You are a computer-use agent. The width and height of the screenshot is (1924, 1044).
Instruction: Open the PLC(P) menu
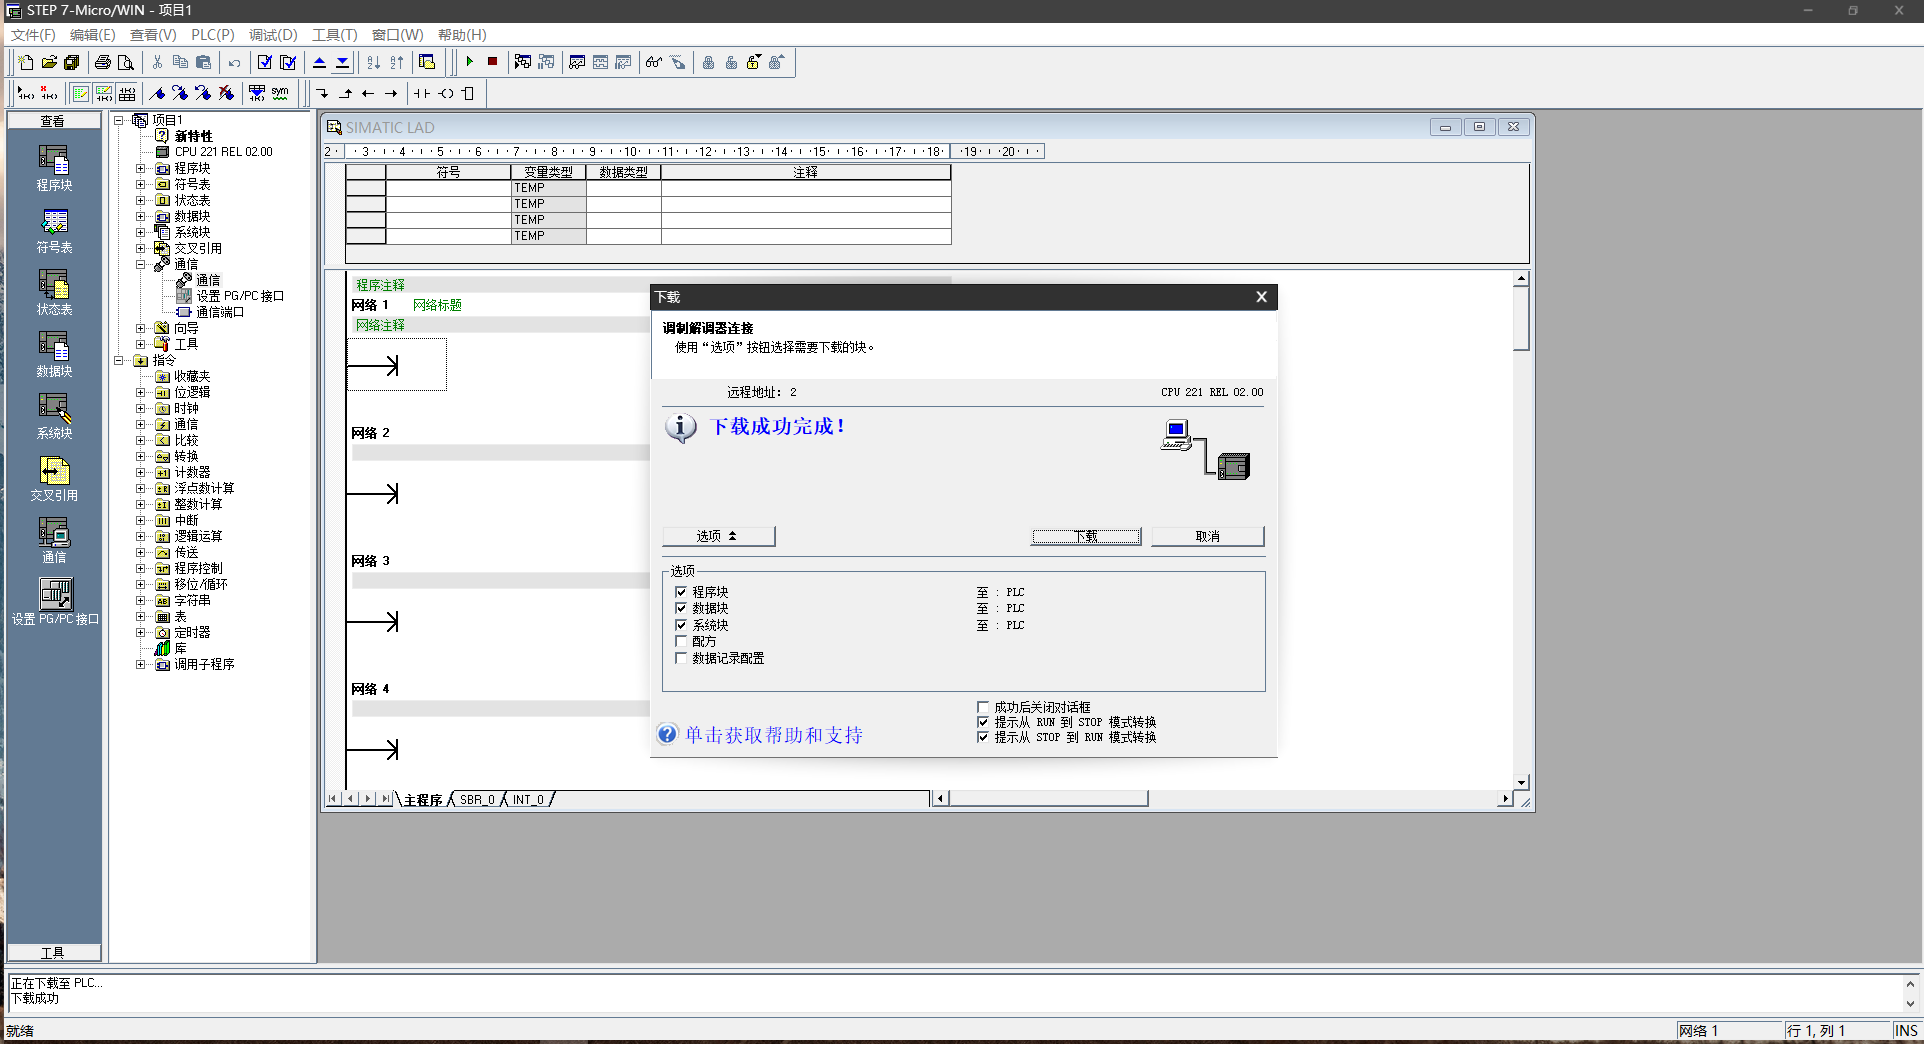[x=212, y=35]
